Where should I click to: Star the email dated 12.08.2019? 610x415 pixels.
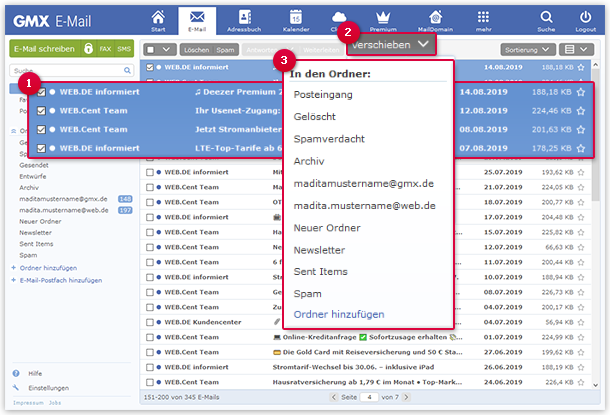tap(581, 111)
